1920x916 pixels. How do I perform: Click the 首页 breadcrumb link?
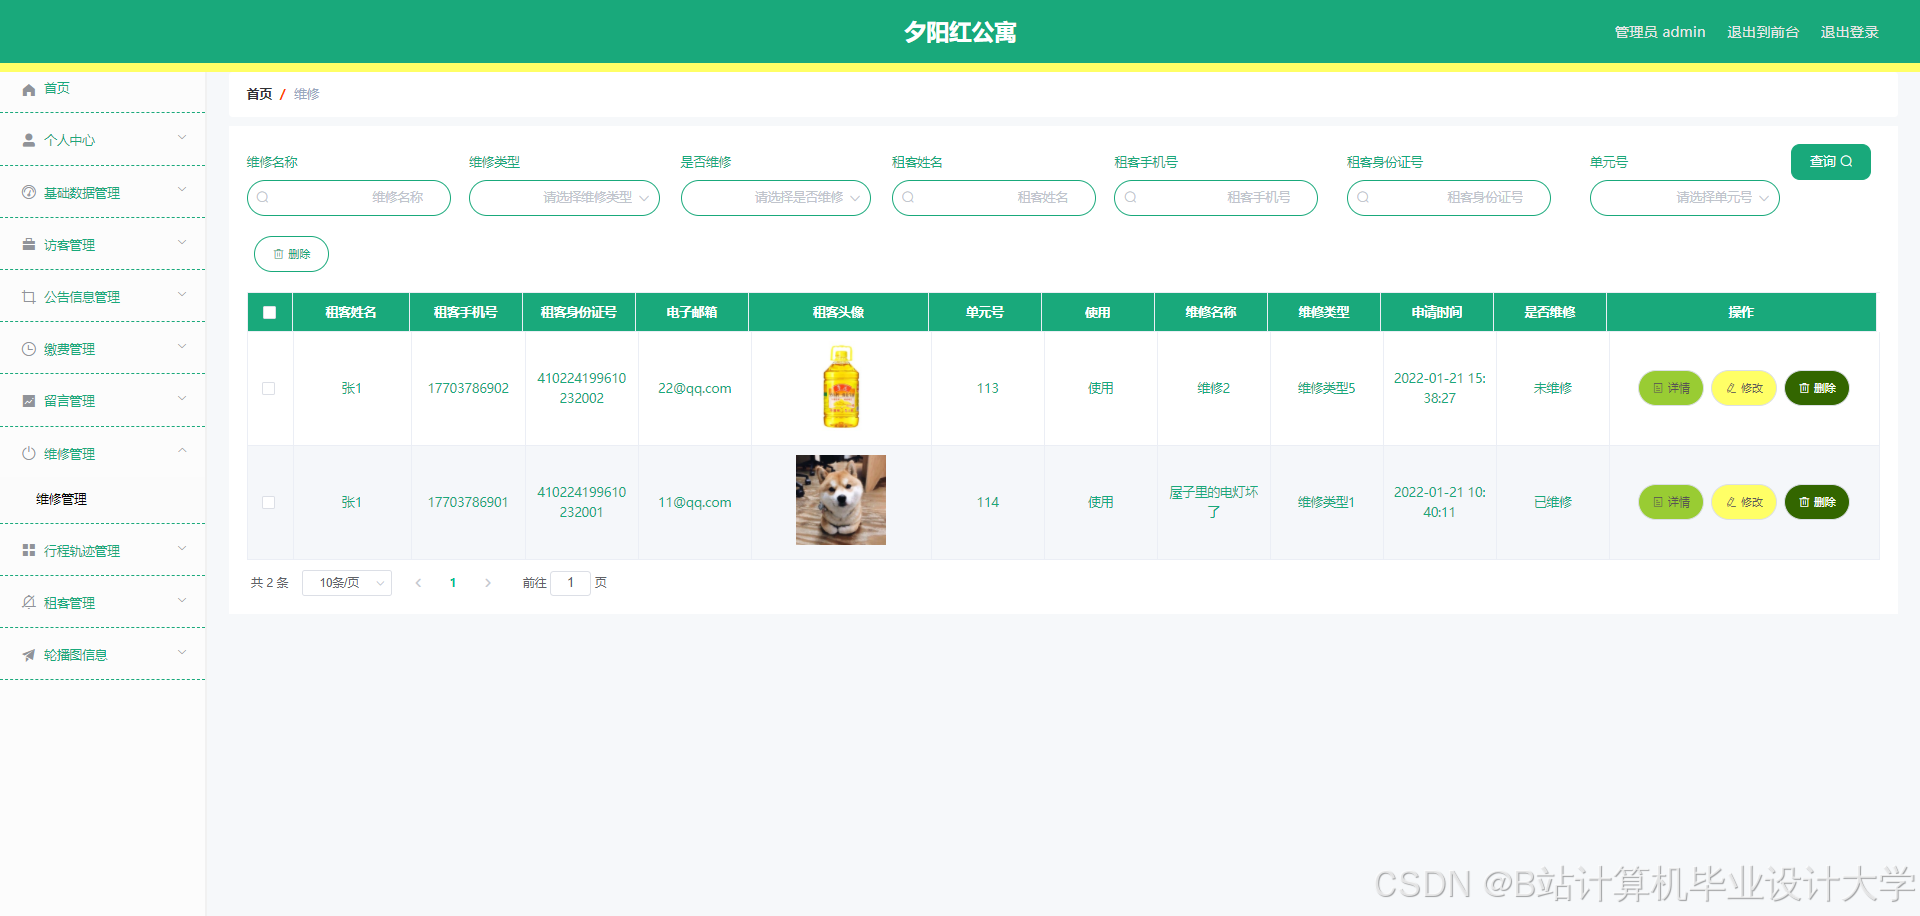coord(259,94)
